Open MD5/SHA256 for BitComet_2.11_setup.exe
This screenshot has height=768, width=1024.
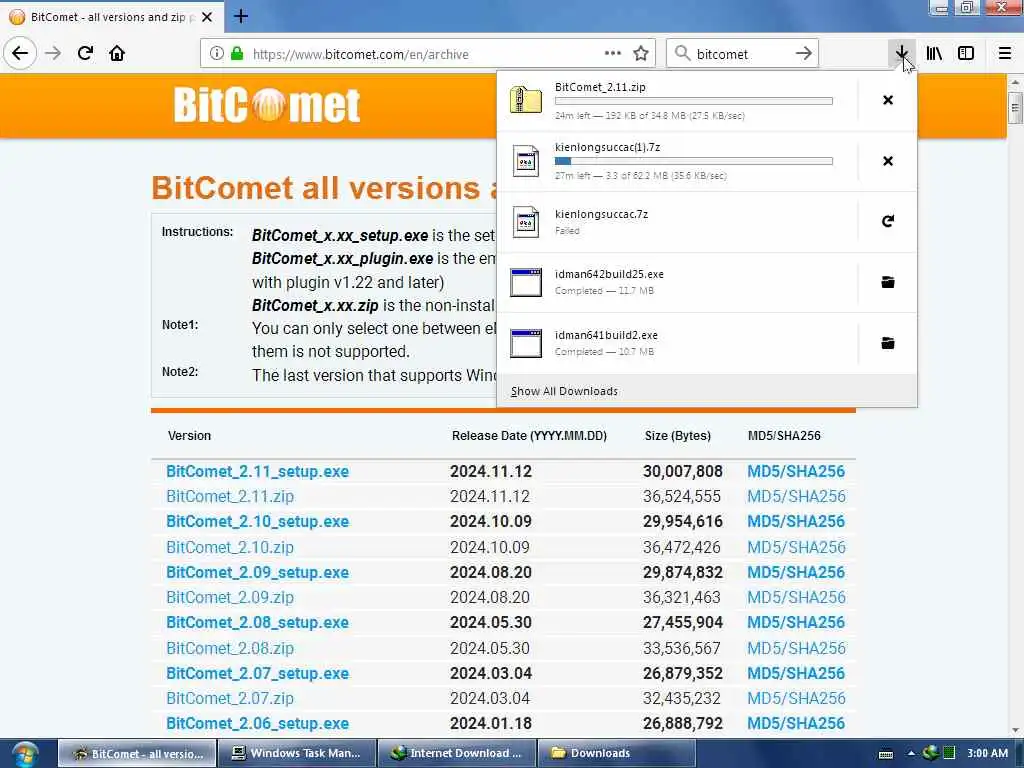pyautogui.click(x=796, y=471)
